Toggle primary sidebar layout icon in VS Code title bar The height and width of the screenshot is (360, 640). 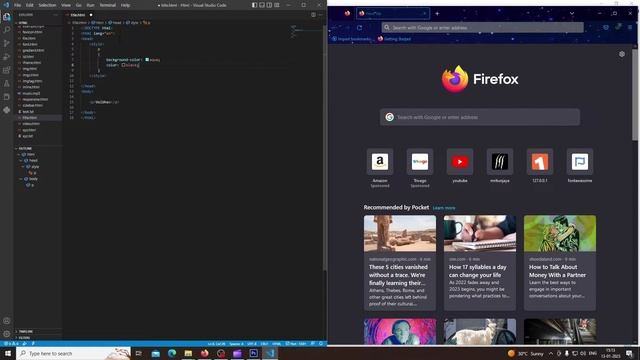click(x=254, y=5)
